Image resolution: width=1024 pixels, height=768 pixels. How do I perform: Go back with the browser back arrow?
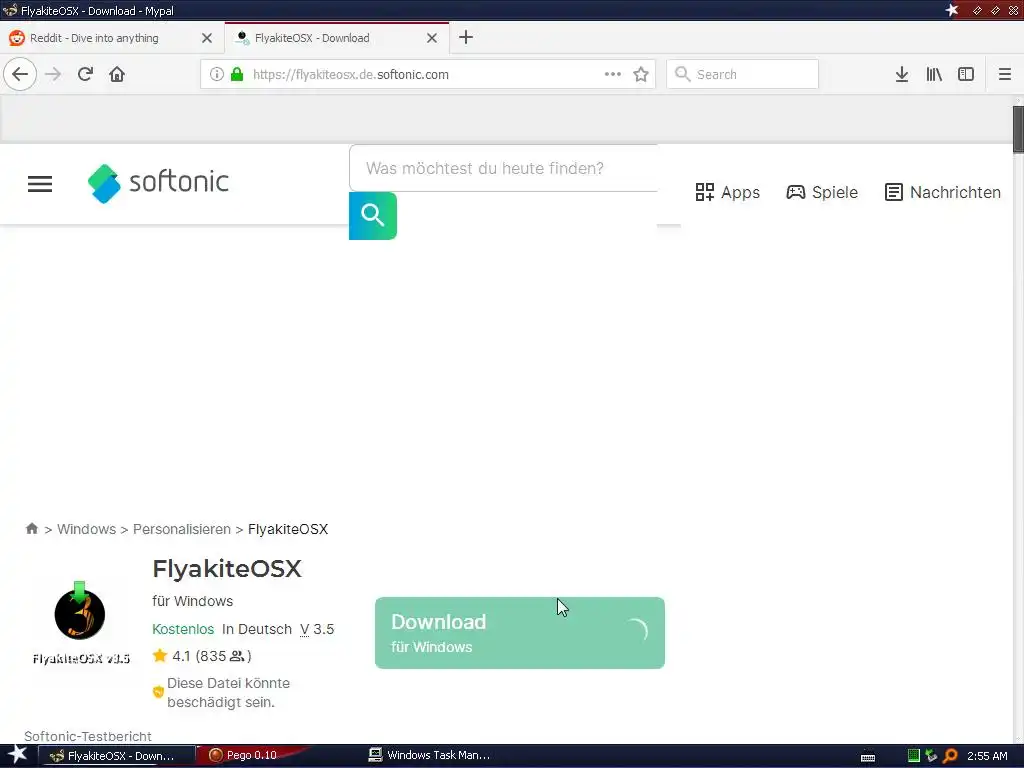click(x=20, y=74)
